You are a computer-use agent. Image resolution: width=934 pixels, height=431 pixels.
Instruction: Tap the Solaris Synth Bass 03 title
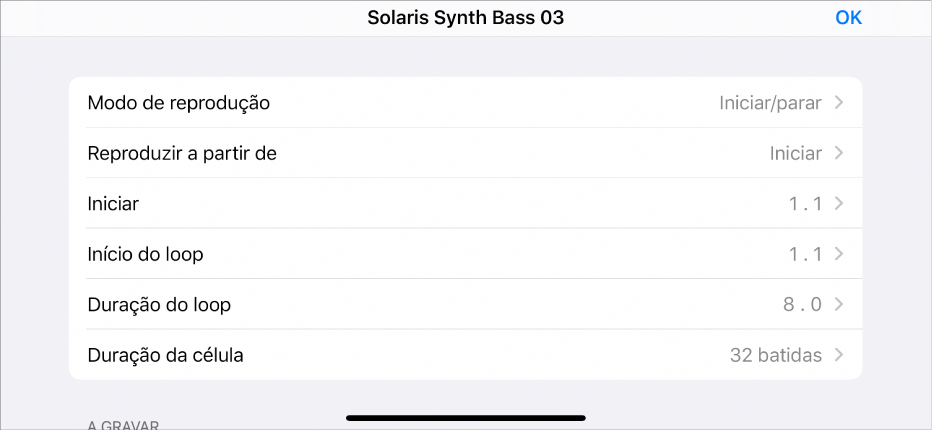click(x=466, y=18)
